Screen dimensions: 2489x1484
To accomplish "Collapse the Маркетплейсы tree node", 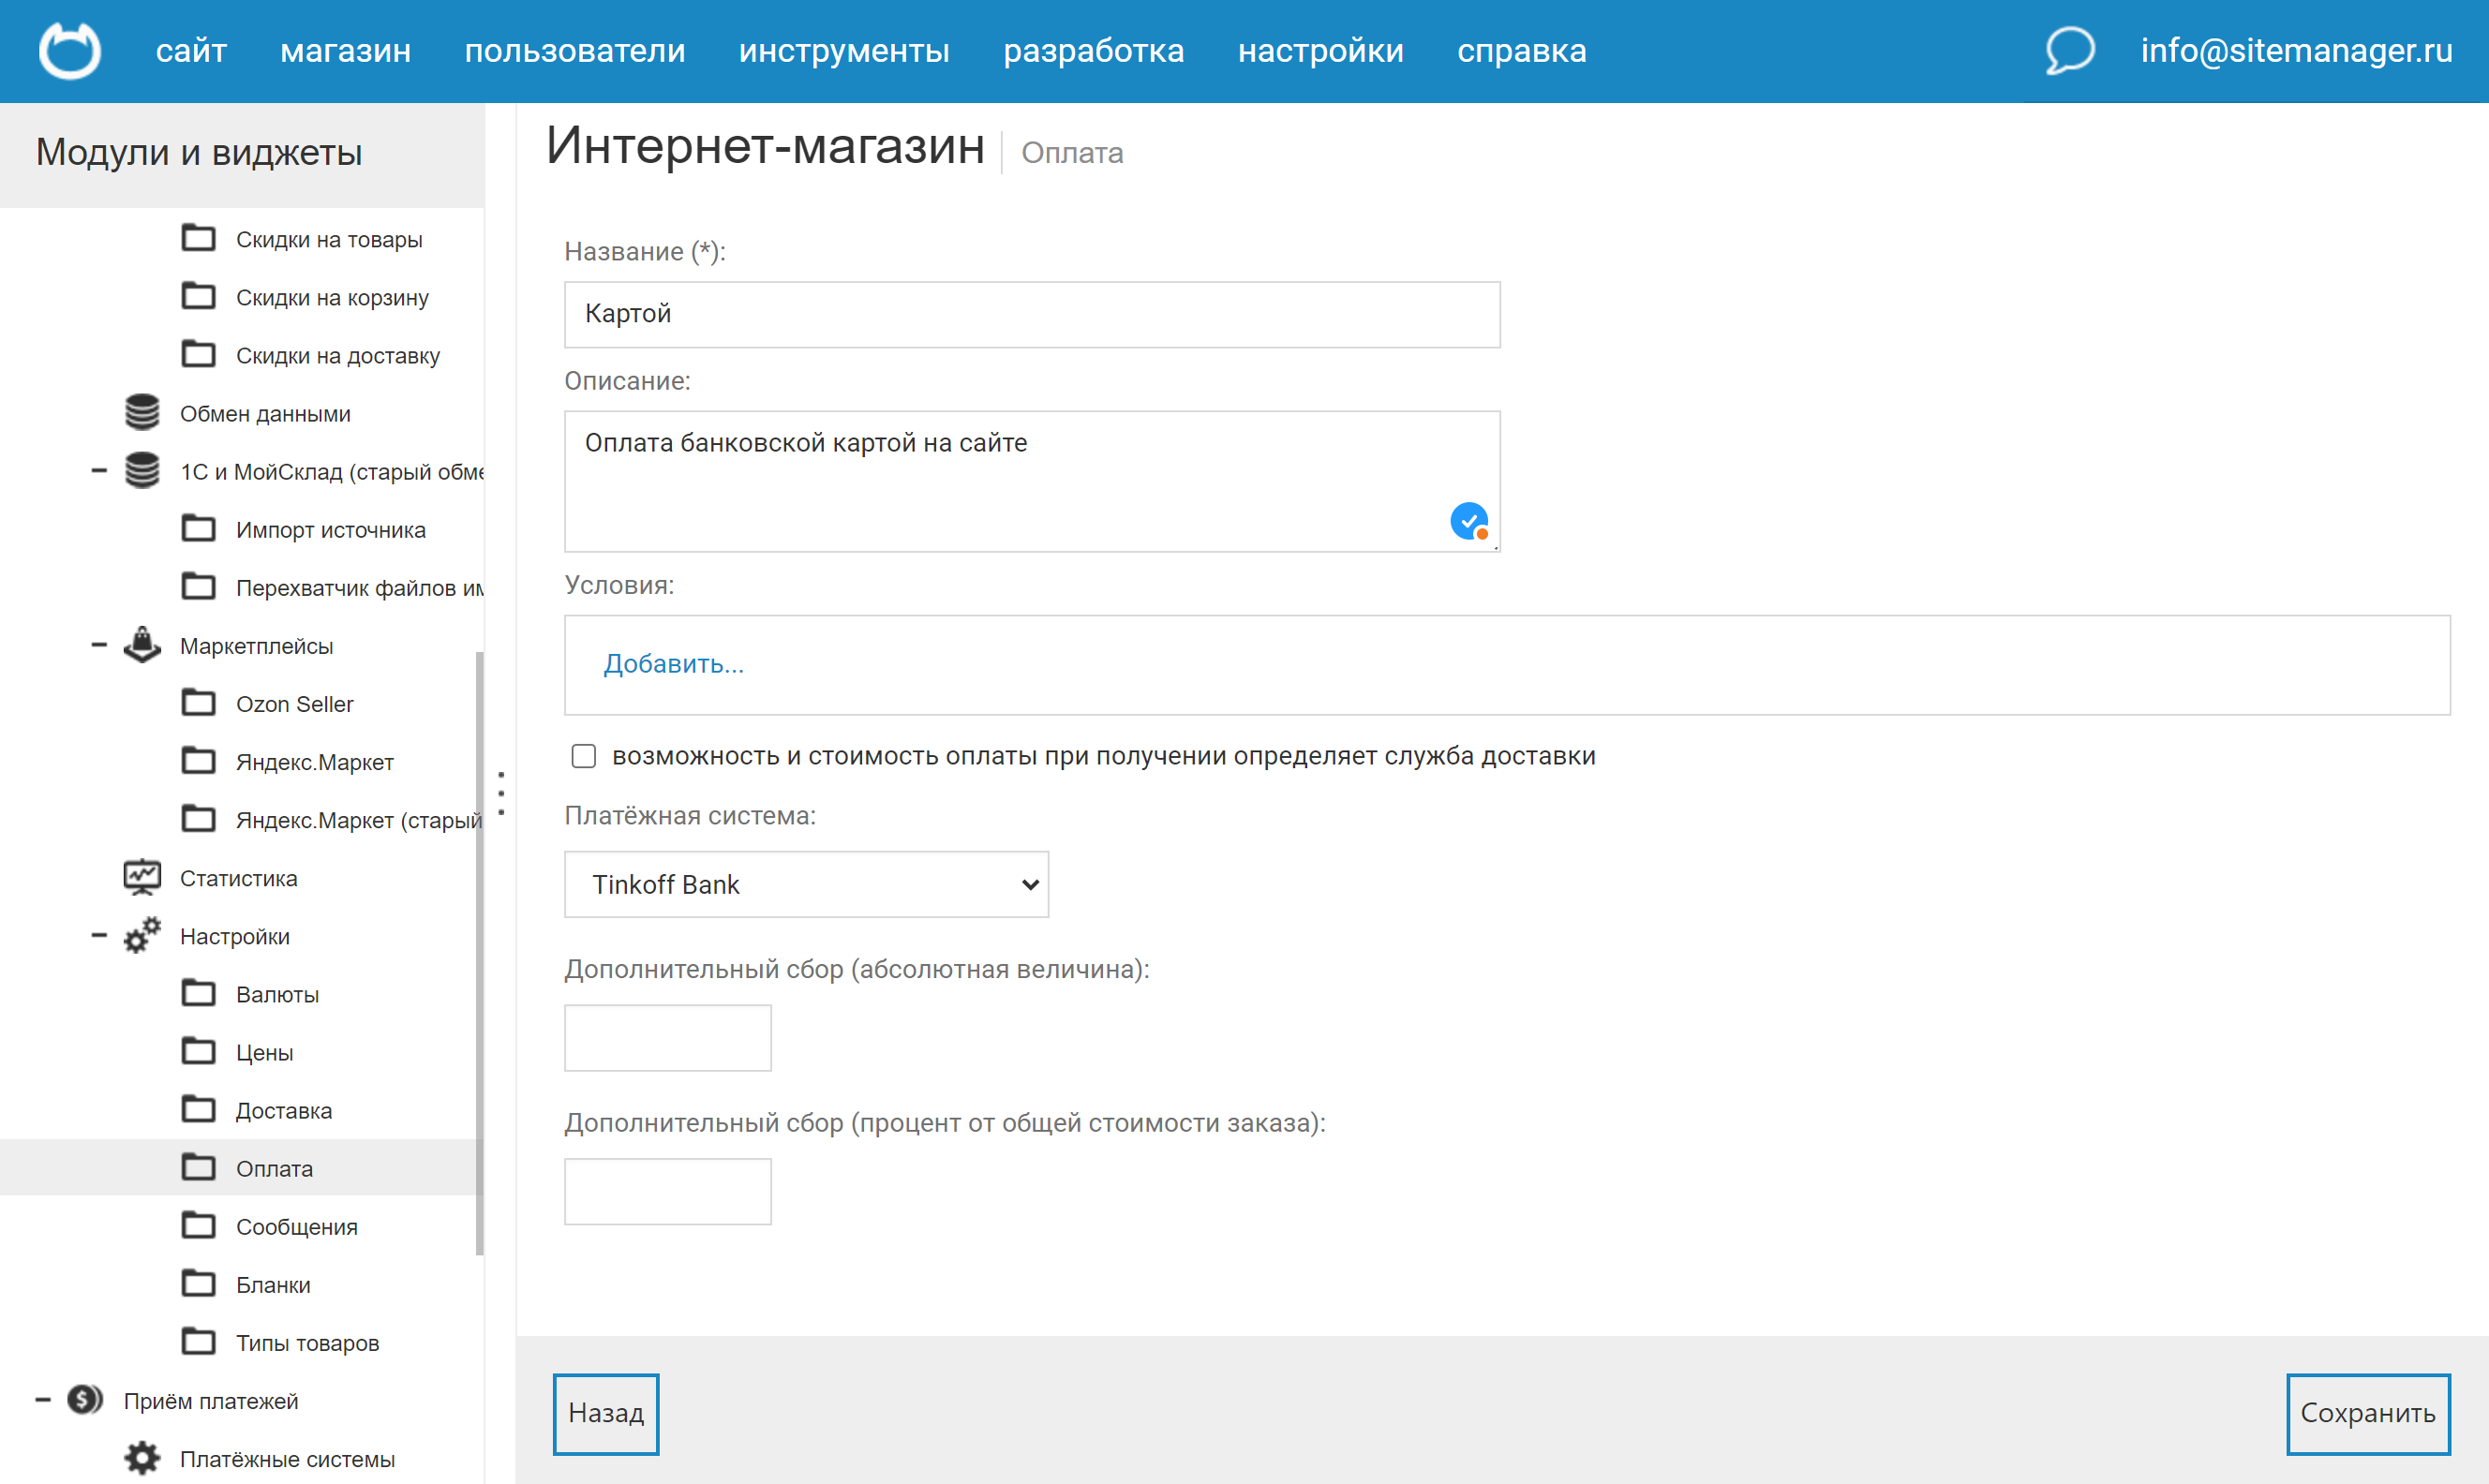I will tap(99, 645).
